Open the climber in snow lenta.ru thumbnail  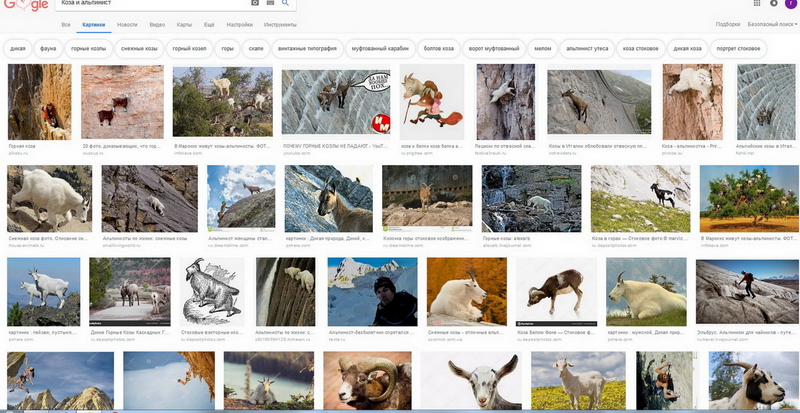point(372,291)
